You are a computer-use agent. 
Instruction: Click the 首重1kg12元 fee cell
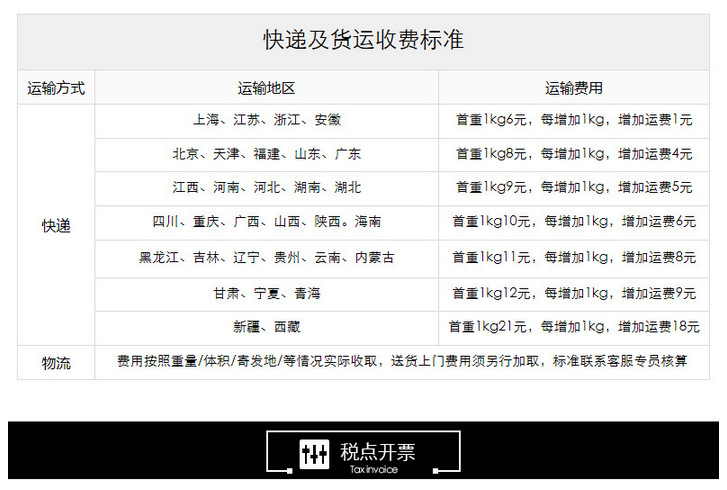point(574,293)
